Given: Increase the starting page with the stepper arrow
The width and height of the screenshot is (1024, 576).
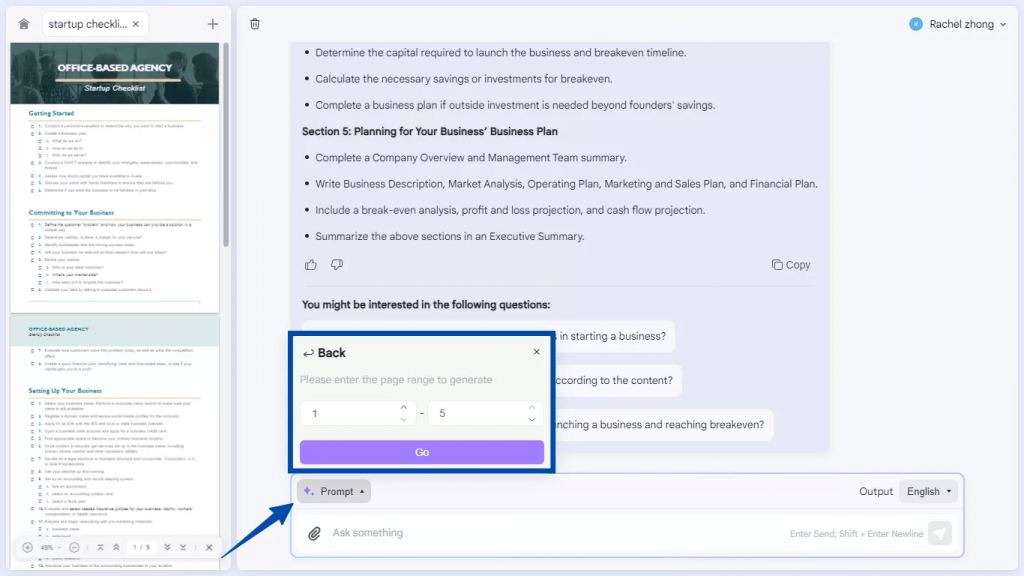Looking at the screenshot, I should point(404,407).
